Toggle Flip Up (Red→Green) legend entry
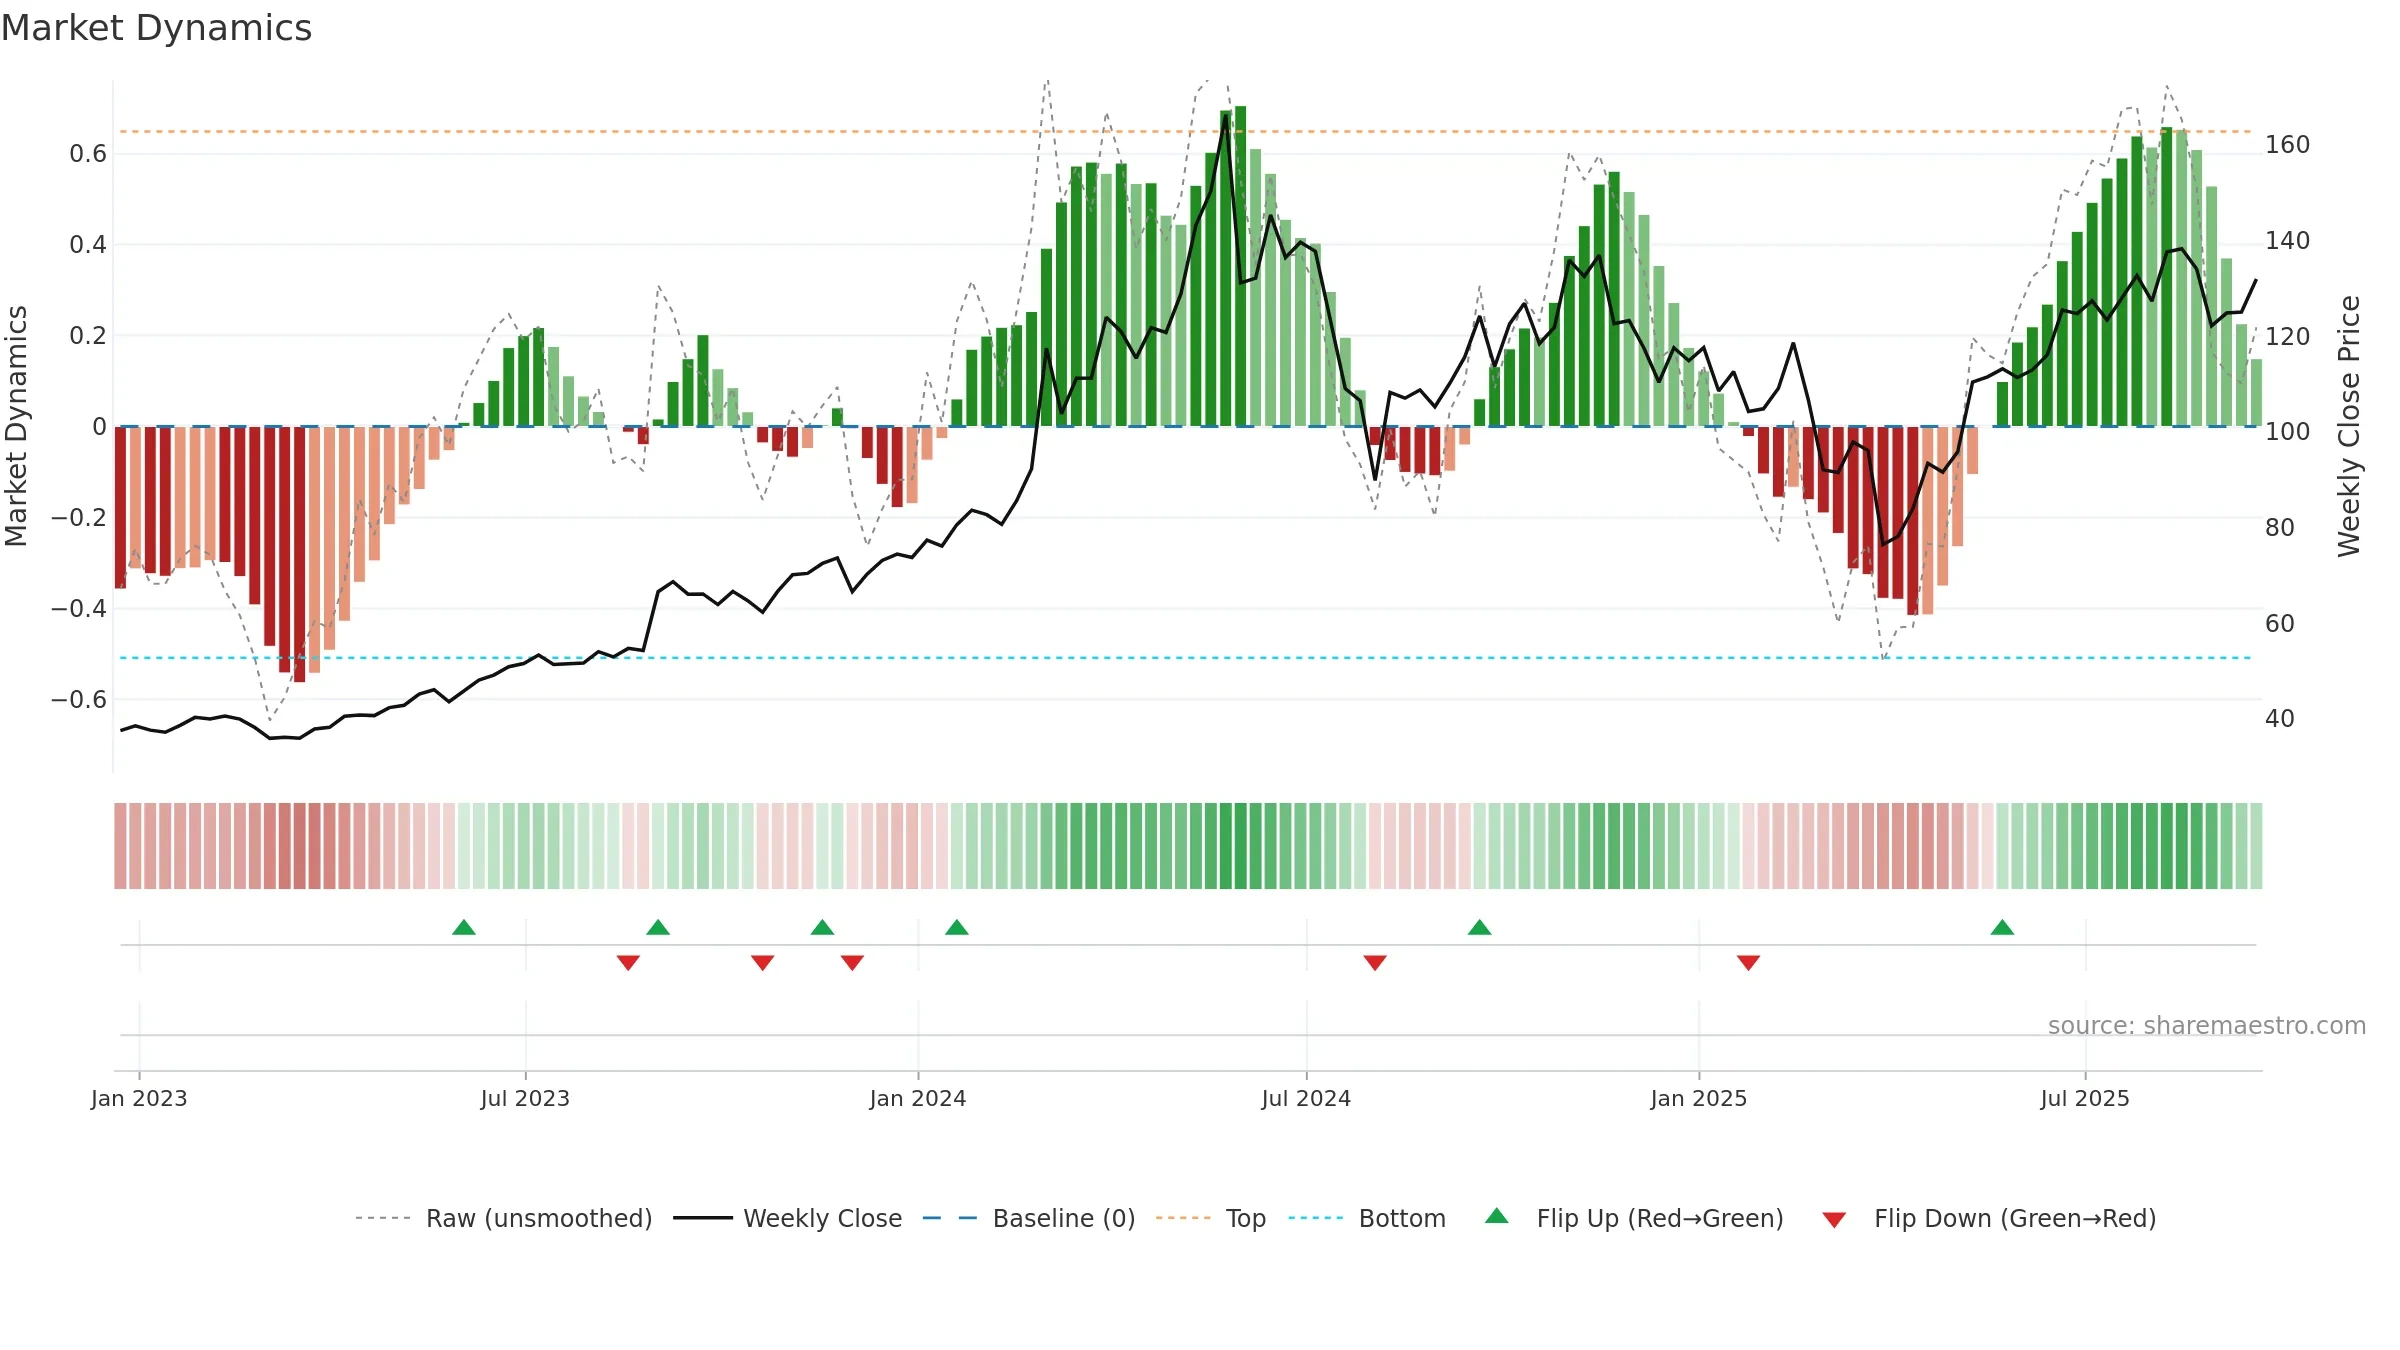The width and height of the screenshot is (2400, 1350). 1634,1218
